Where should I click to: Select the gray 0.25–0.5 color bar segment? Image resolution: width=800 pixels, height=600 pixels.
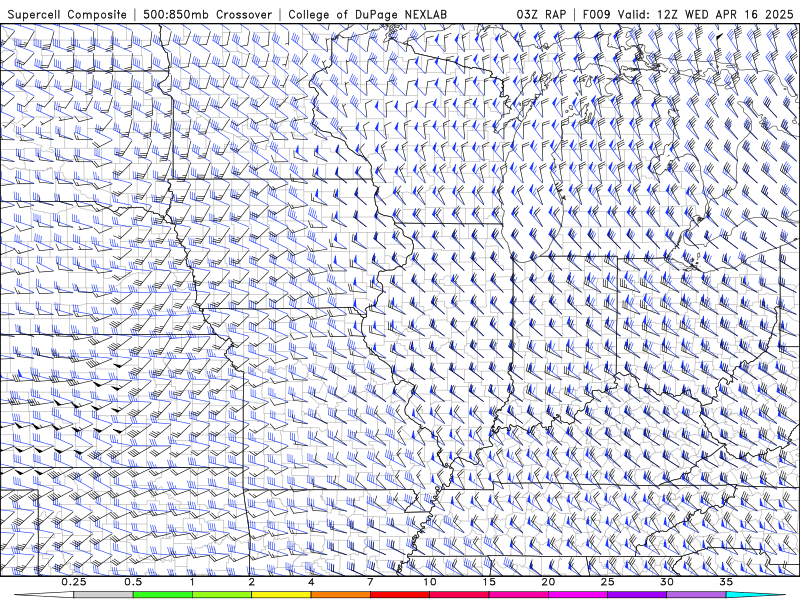coord(103,595)
